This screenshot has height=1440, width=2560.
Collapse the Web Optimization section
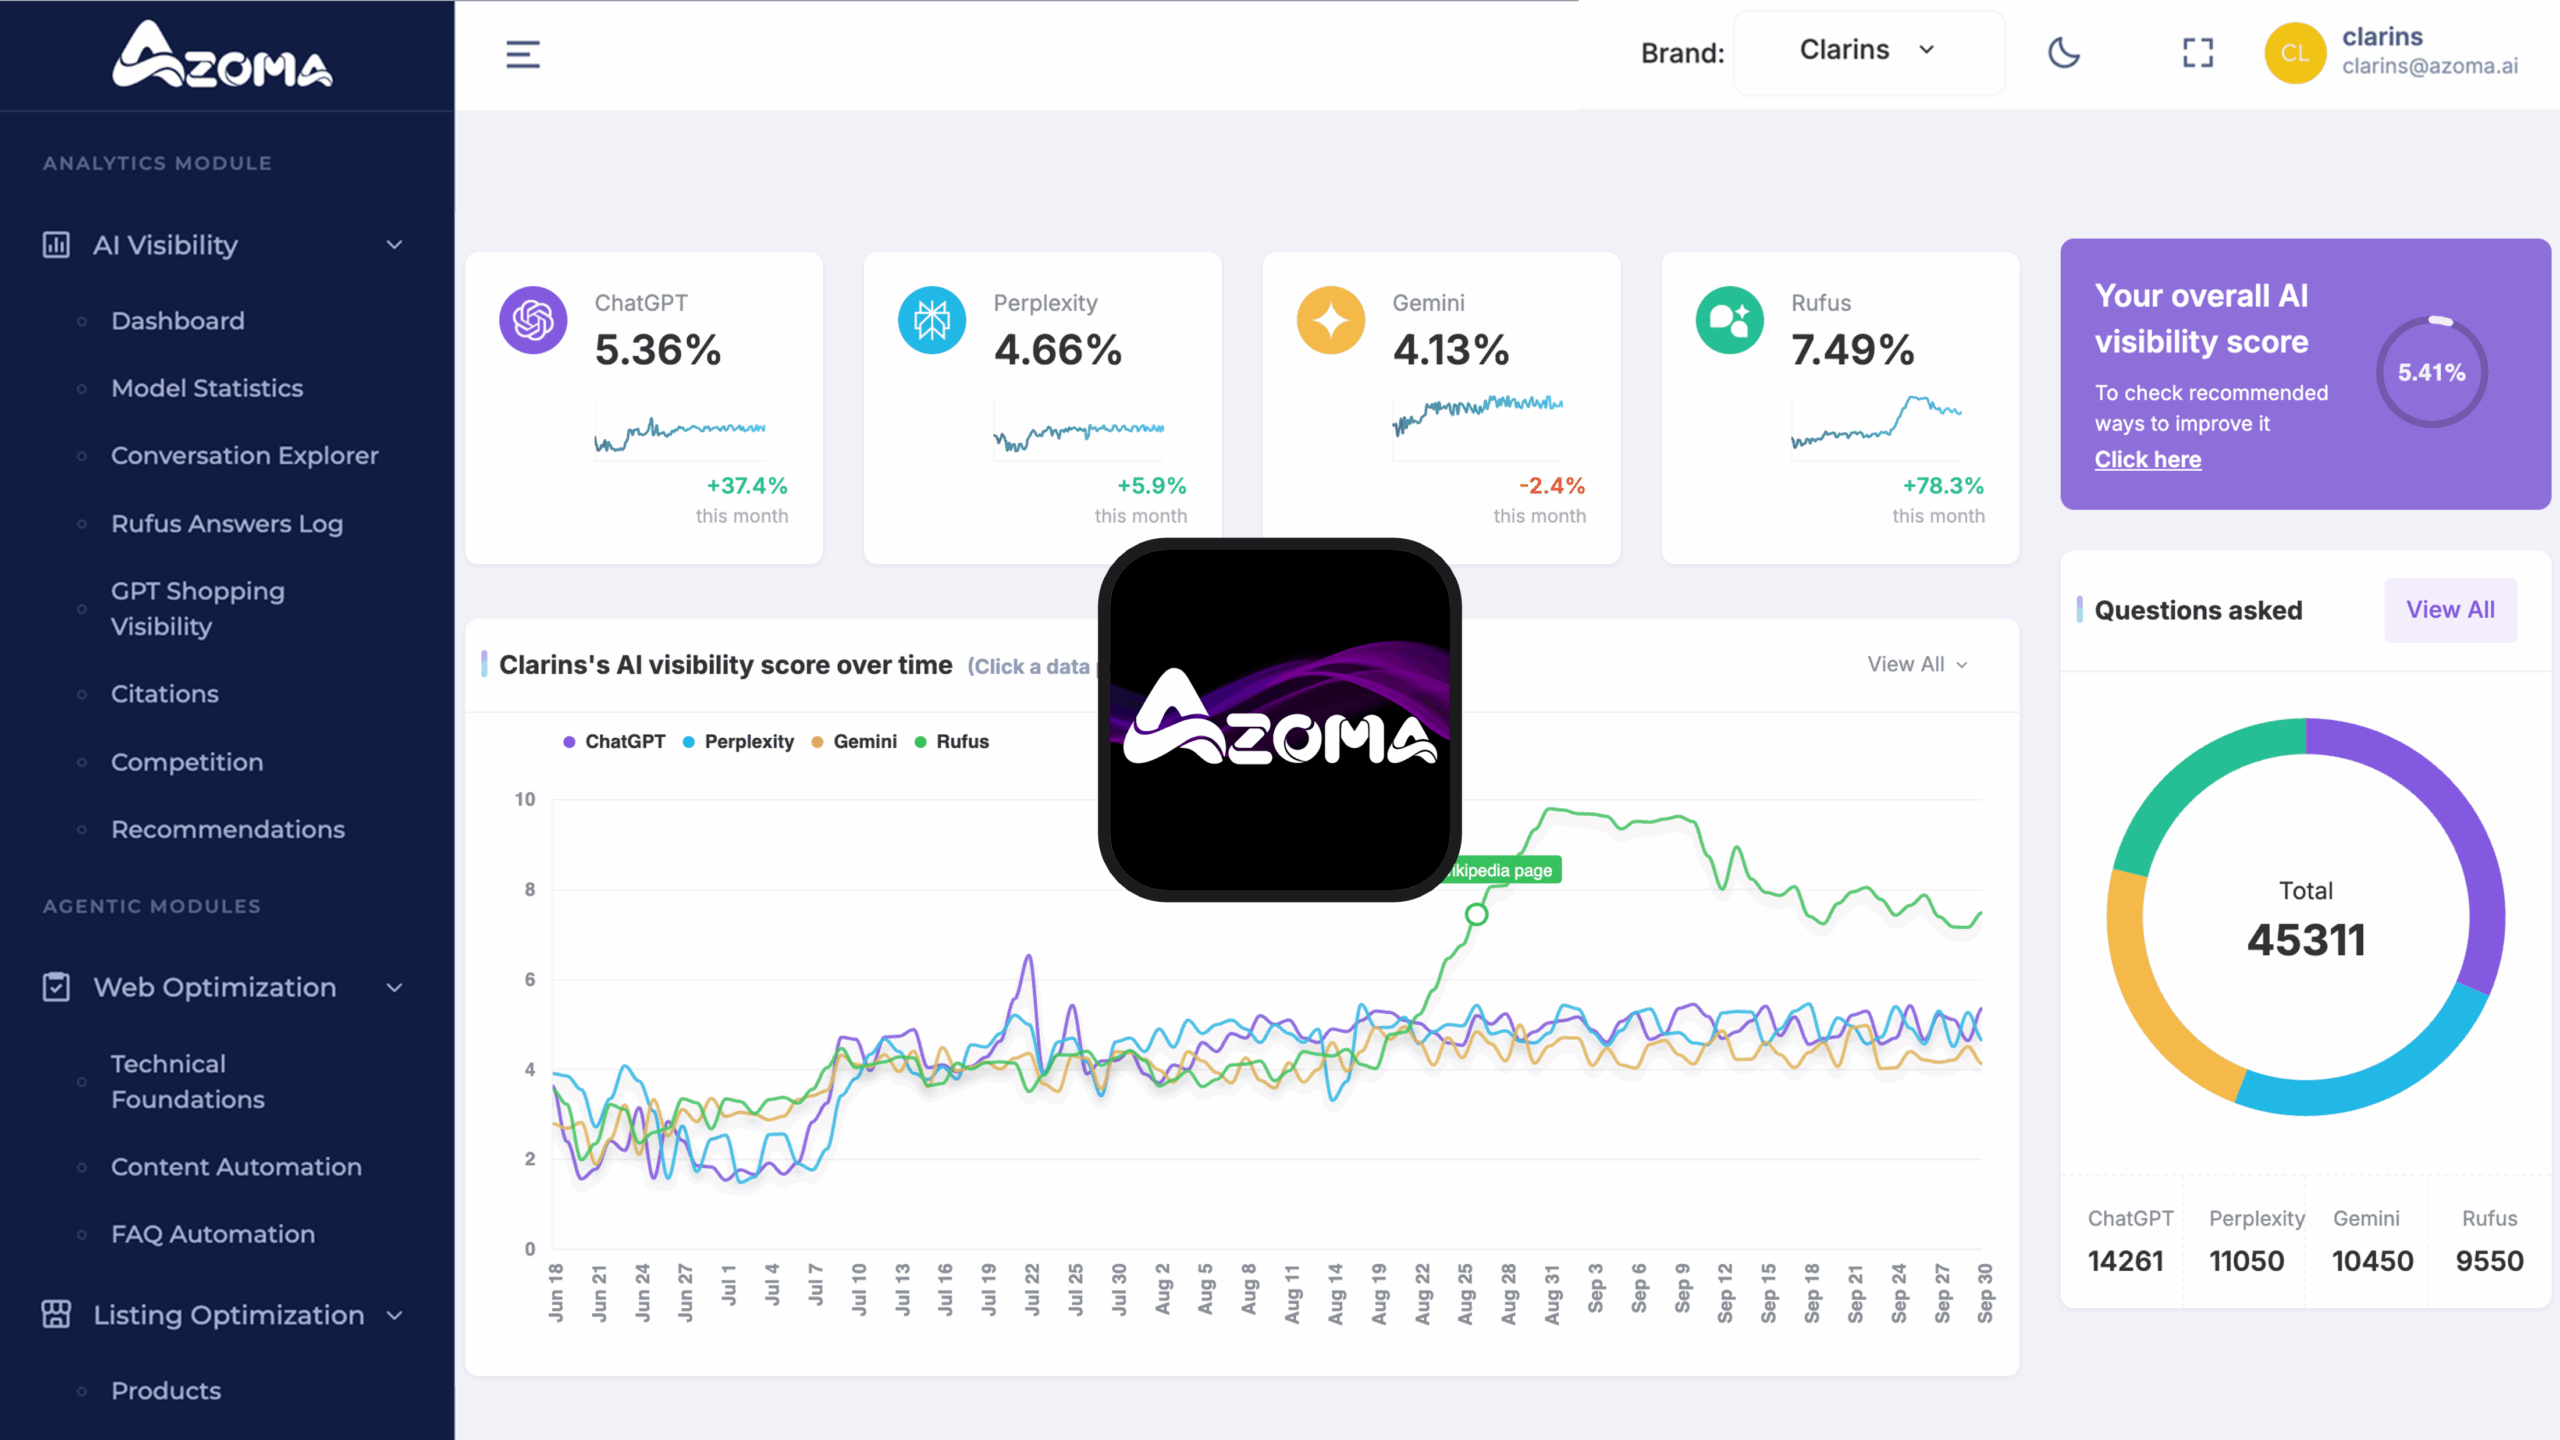(x=394, y=988)
